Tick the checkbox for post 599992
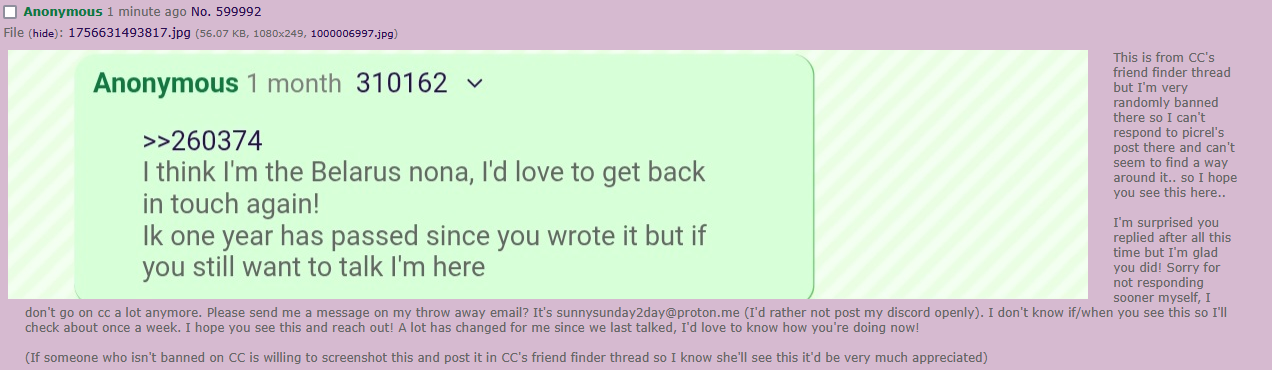The width and height of the screenshot is (1272, 370). pos(11,12)
